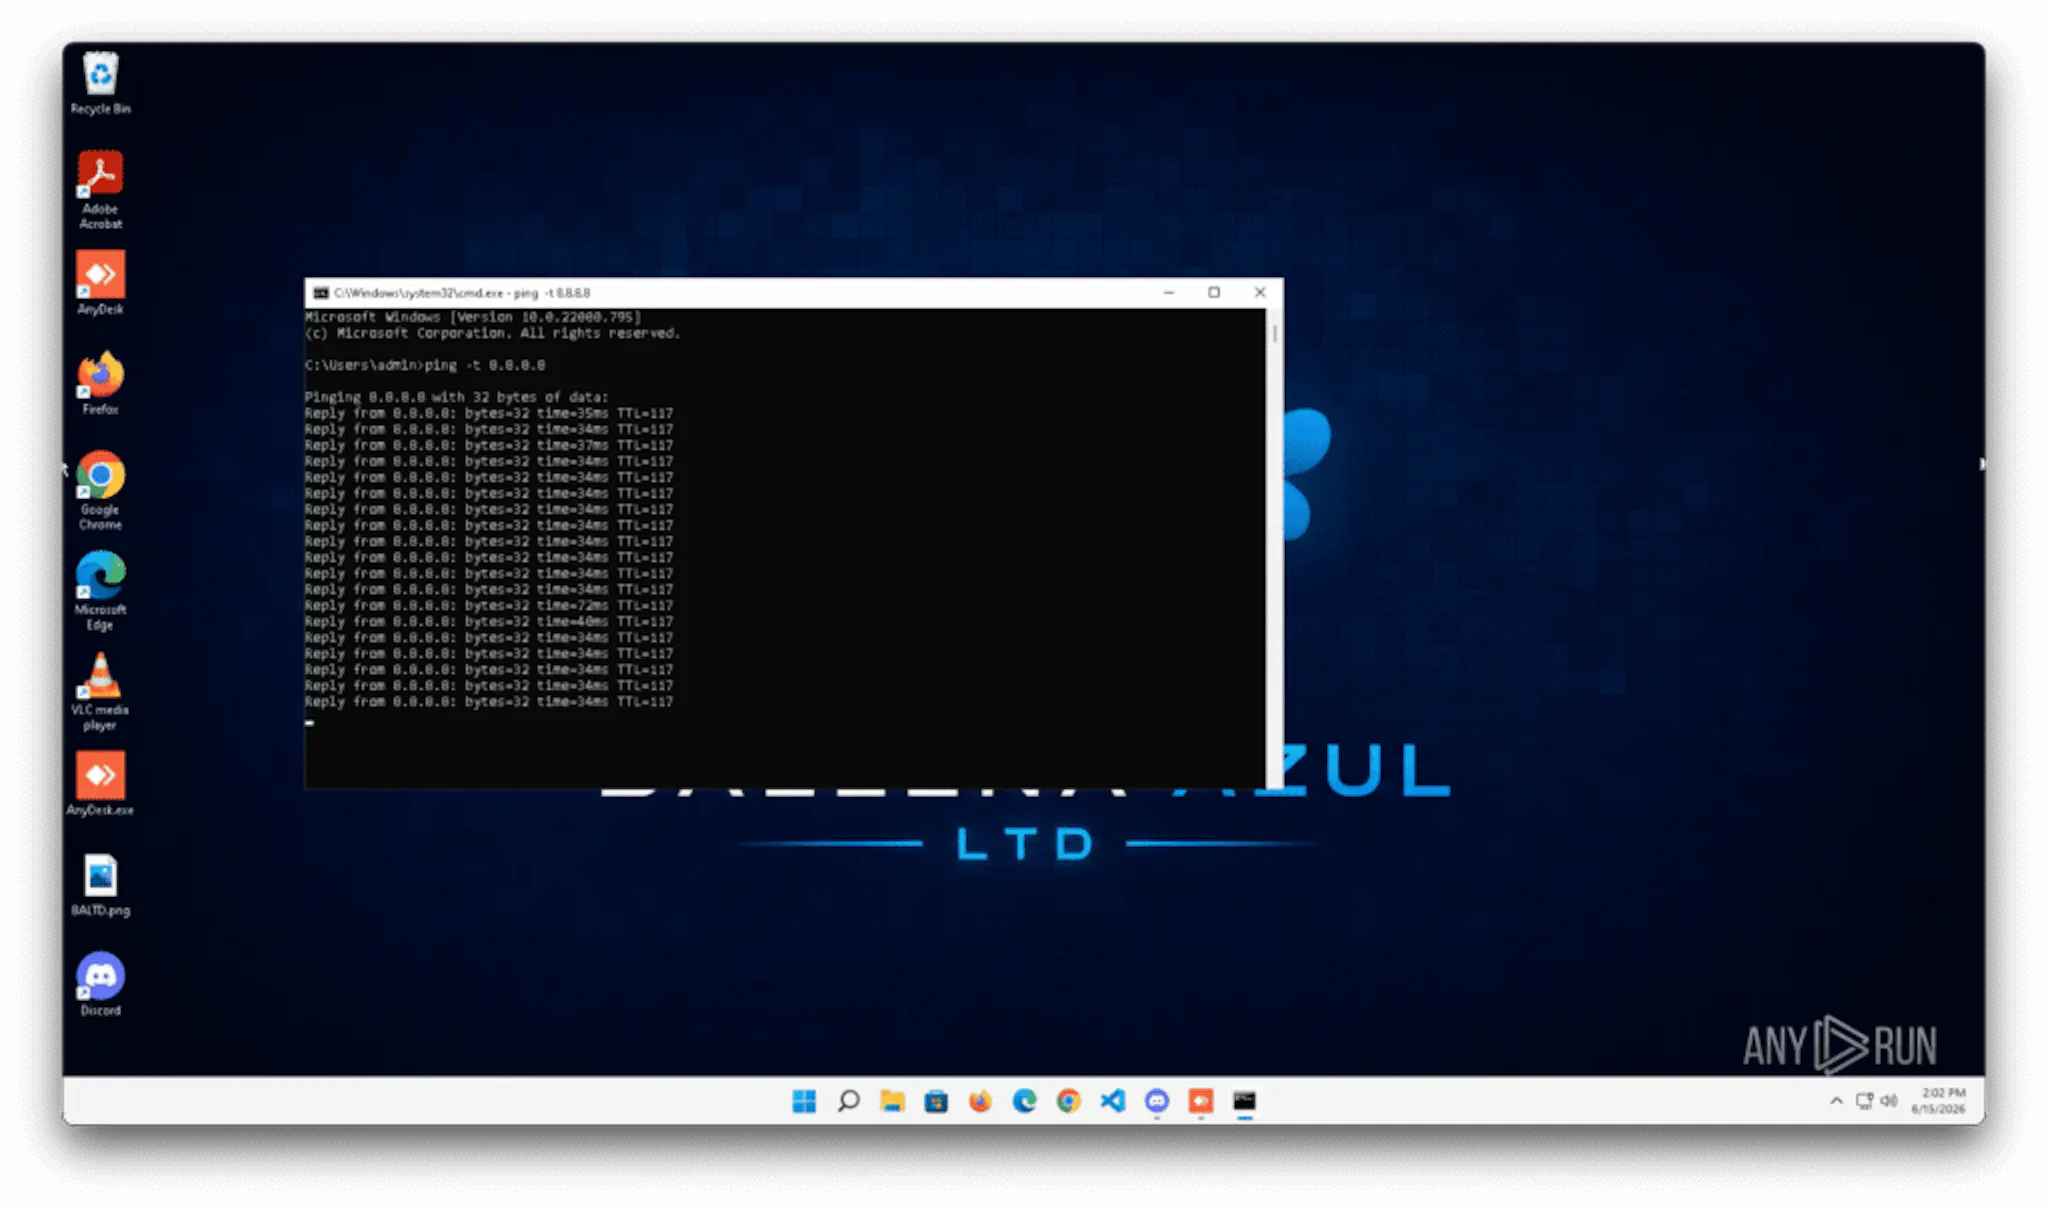Select the Discord desktop shortcut
Image resolution: width=2048 pixels, height=1208 pixels.
pos(100,984)
